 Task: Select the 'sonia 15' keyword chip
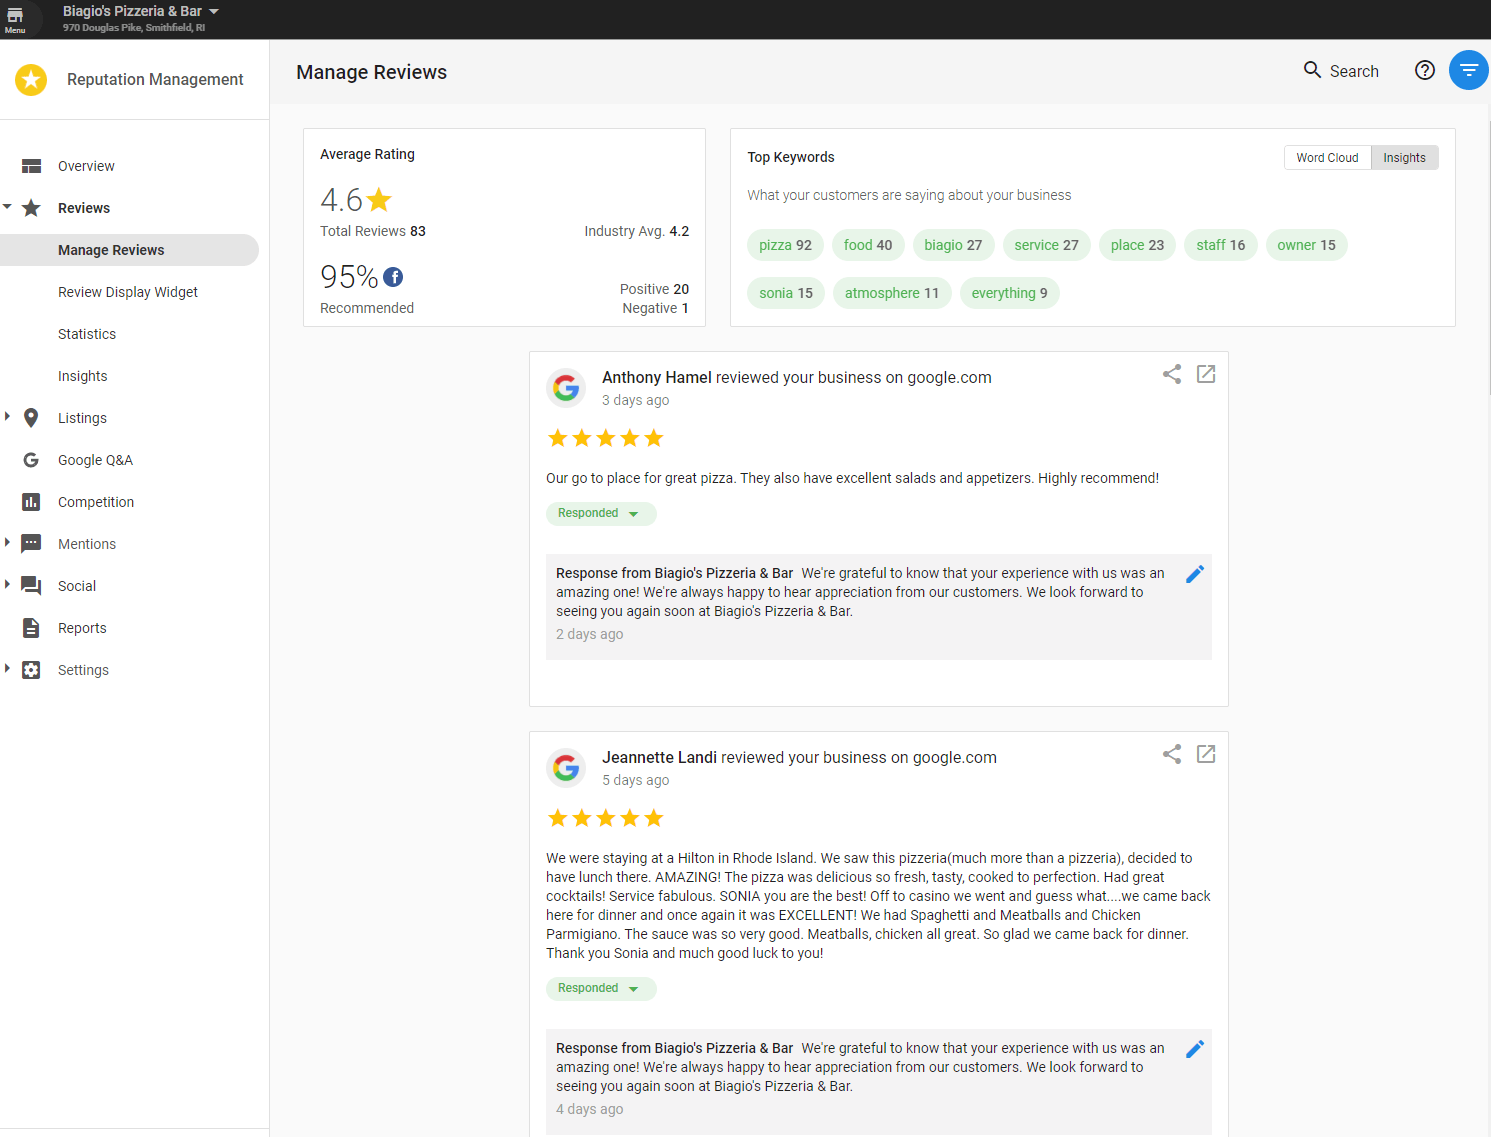[x=786, y=293]
